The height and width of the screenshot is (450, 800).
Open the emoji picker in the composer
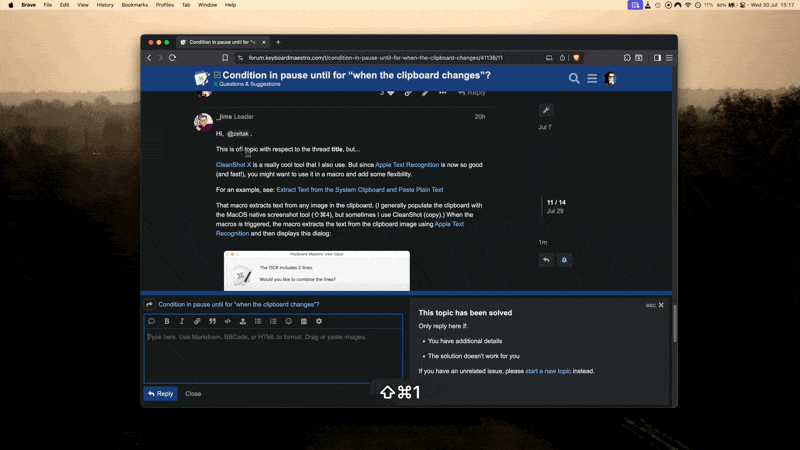(289, 321)
